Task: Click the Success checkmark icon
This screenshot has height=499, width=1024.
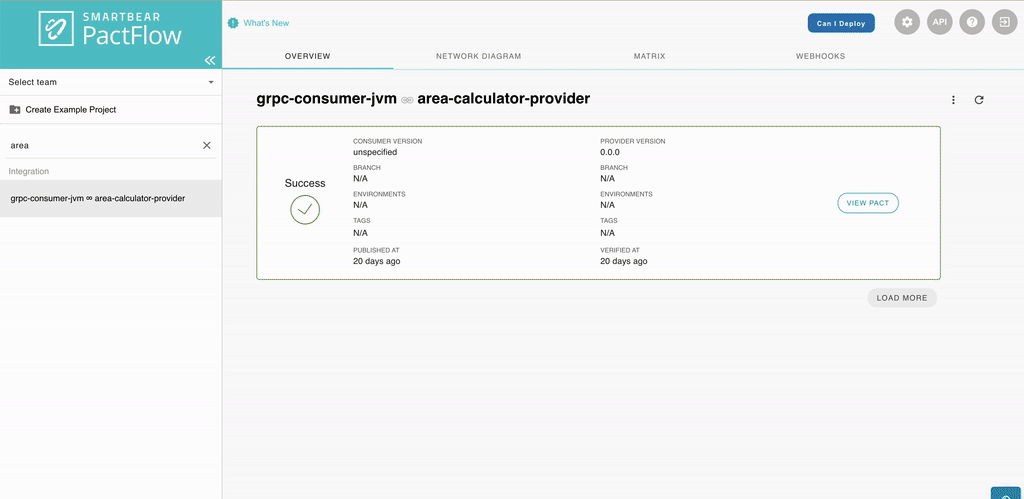Action: (305, 210)
